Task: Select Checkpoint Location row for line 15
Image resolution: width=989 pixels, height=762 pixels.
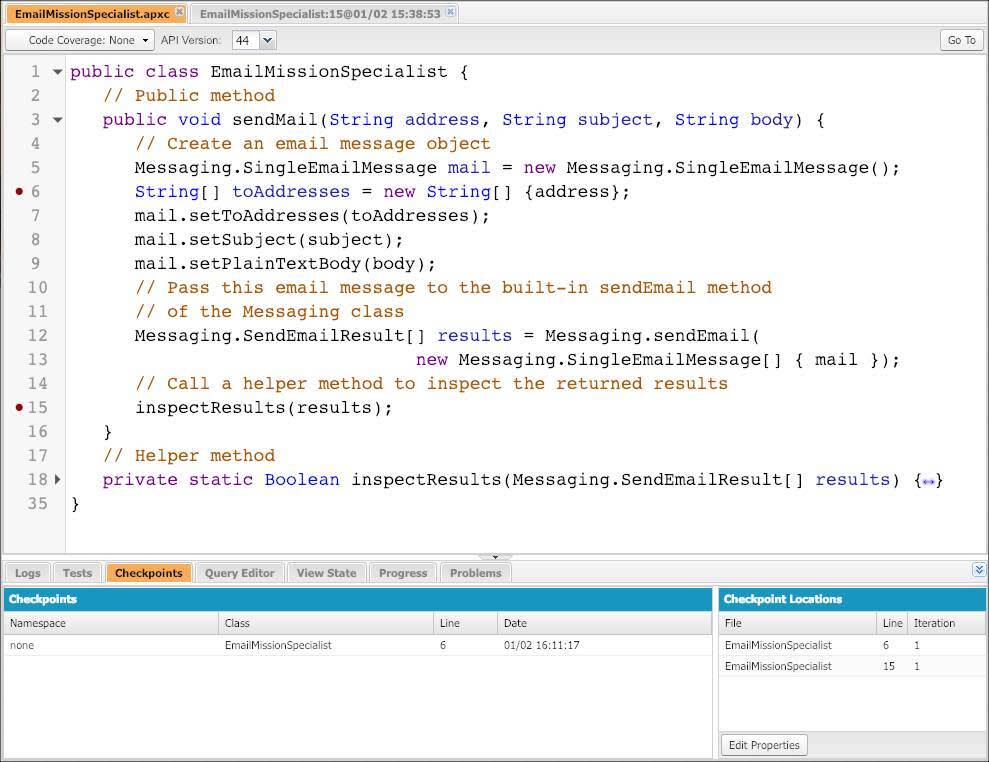Action: click(852, 666)
